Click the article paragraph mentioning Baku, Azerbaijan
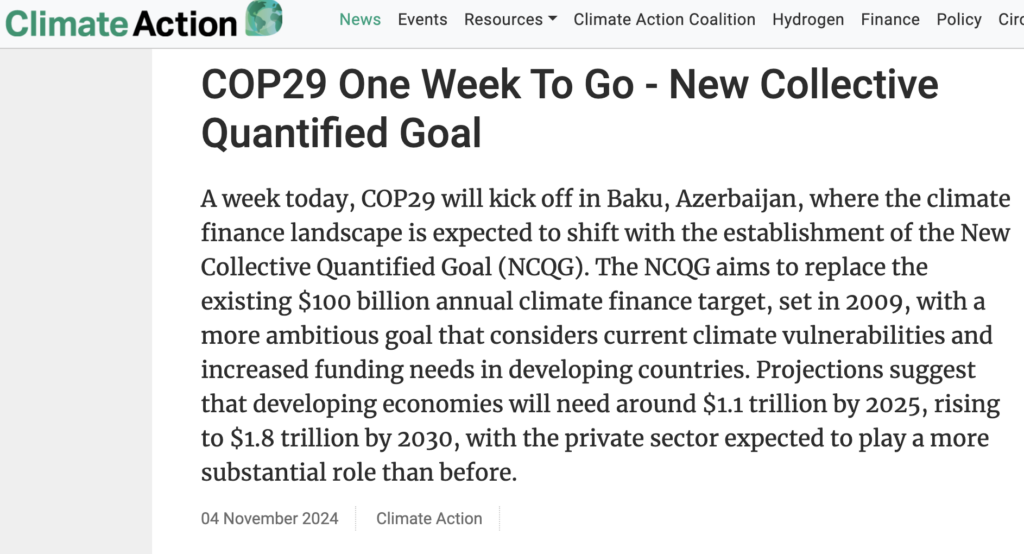Image resolution: width=1024 pixels, height=554 pixels. click(x=605, y=335)
